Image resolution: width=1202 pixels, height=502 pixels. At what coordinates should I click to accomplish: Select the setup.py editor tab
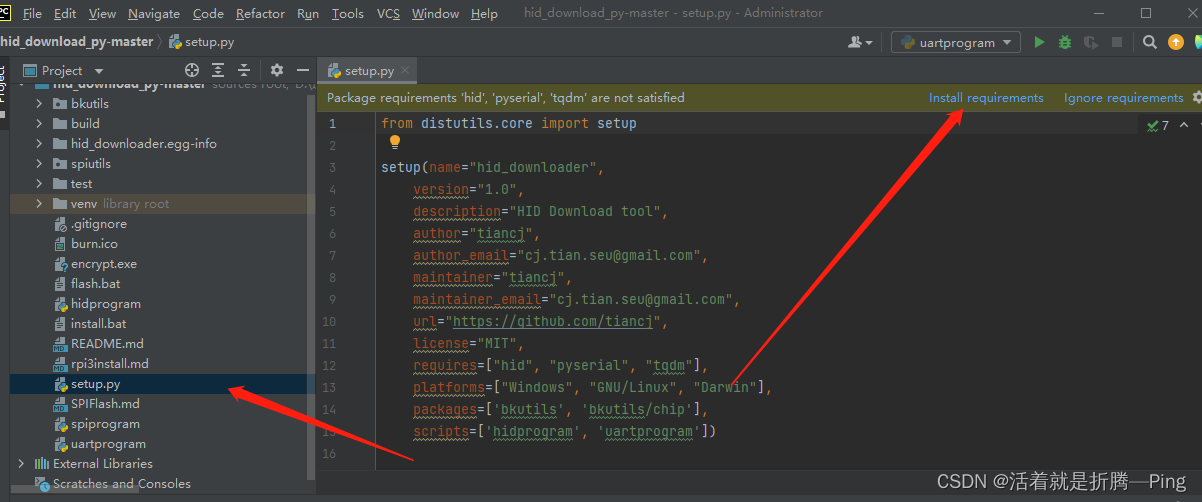[x=369, y=71]
